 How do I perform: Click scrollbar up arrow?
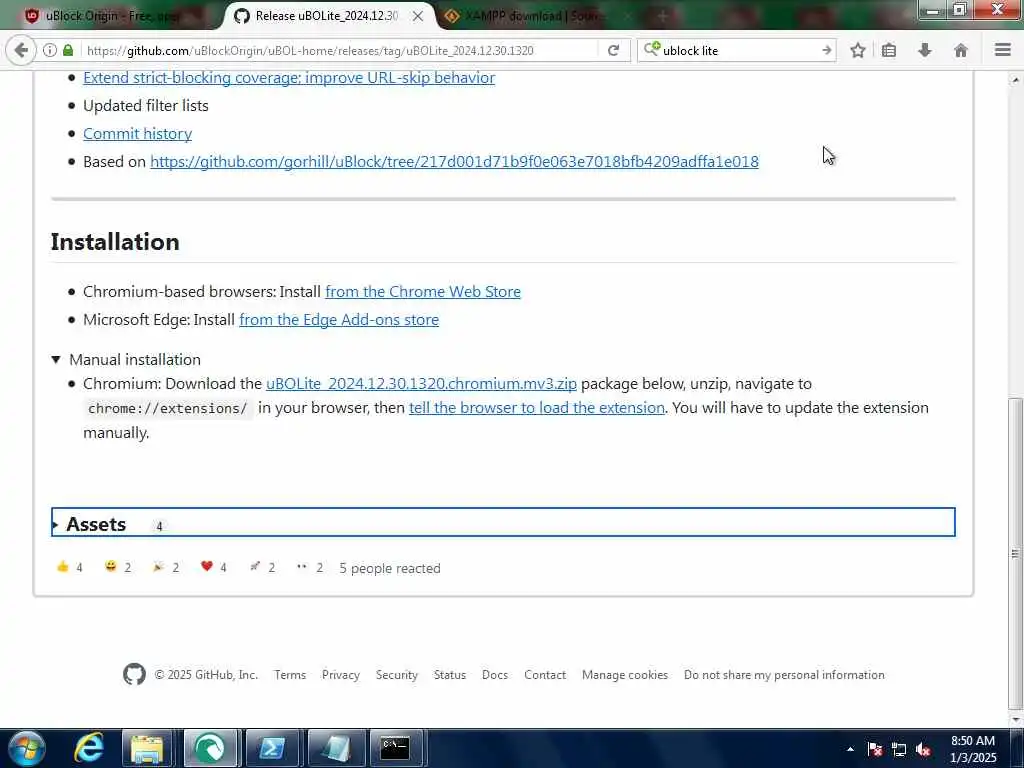(x=1015, y=80)
